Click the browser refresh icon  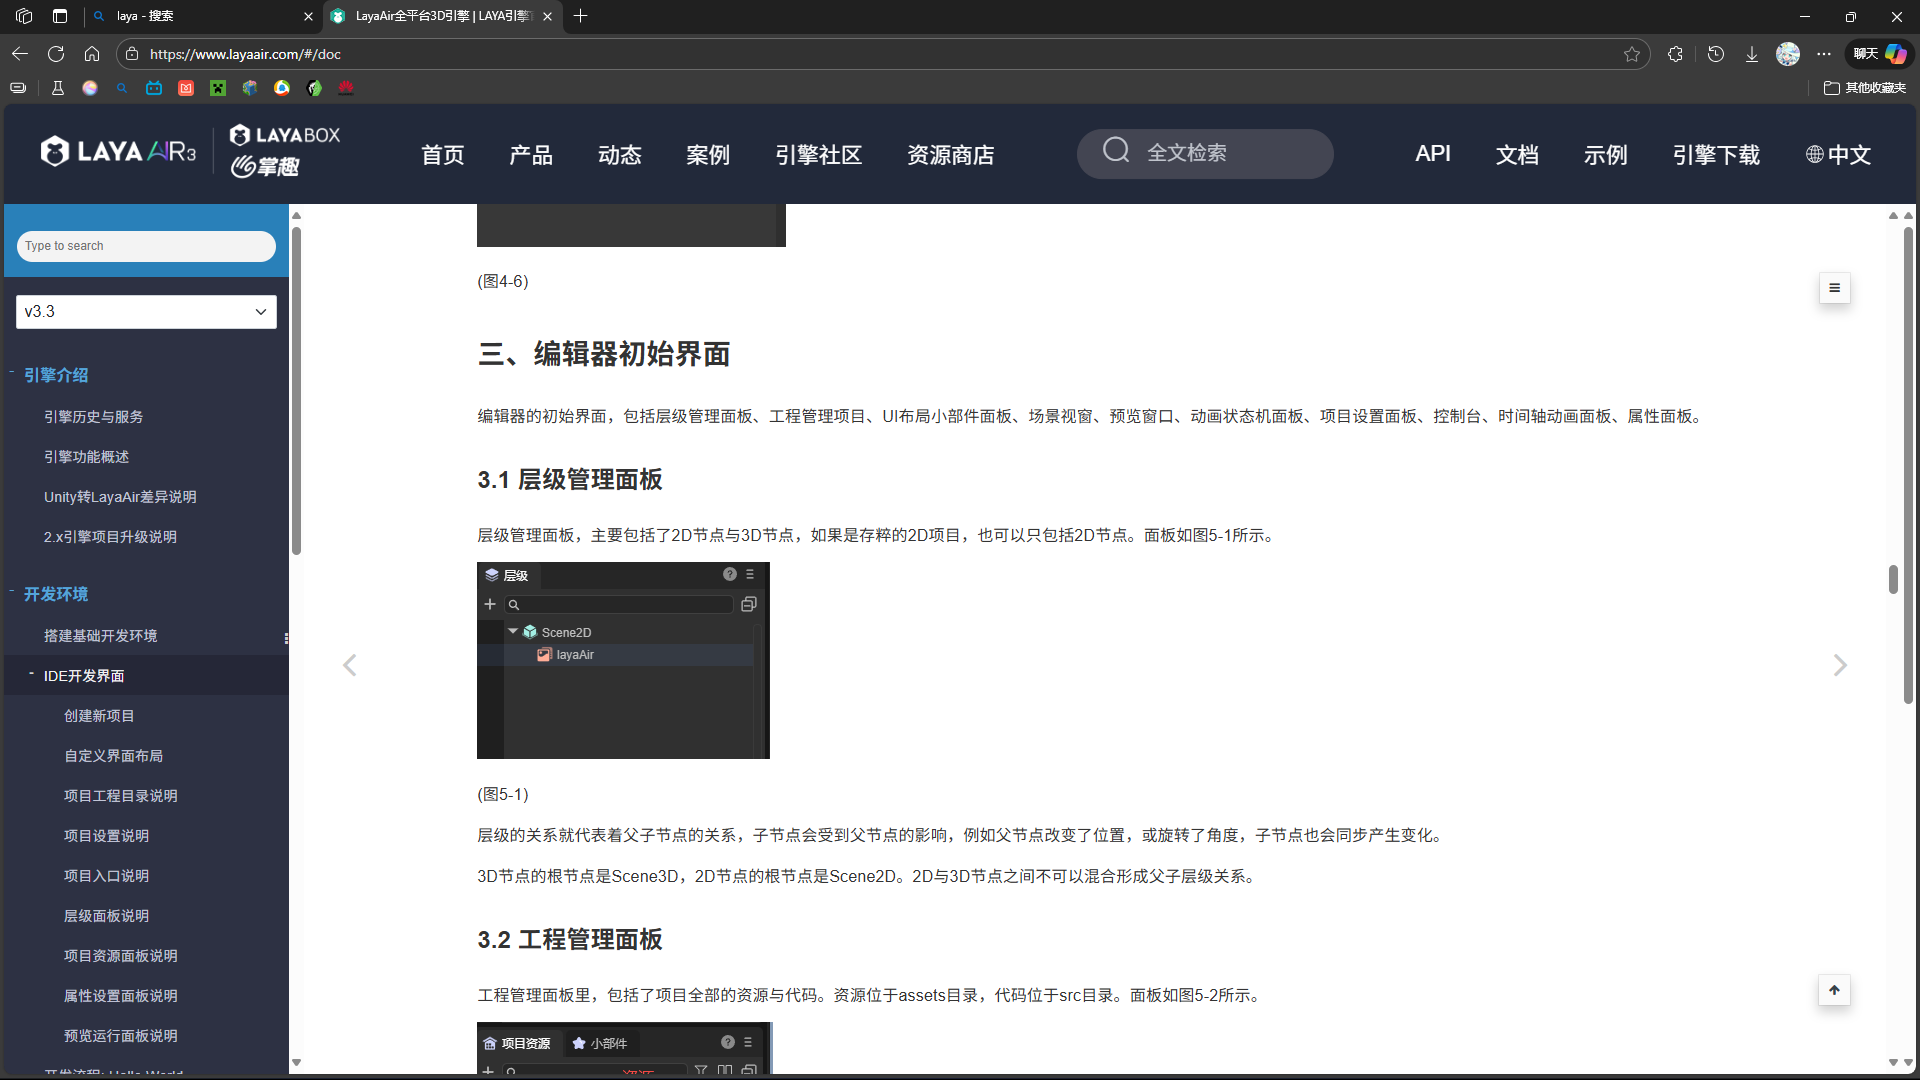coord(56,54)
